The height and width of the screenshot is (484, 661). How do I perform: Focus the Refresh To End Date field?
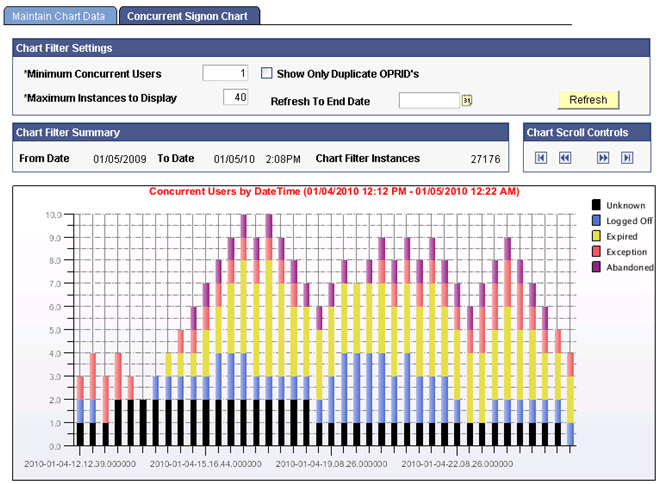[429, 101]
